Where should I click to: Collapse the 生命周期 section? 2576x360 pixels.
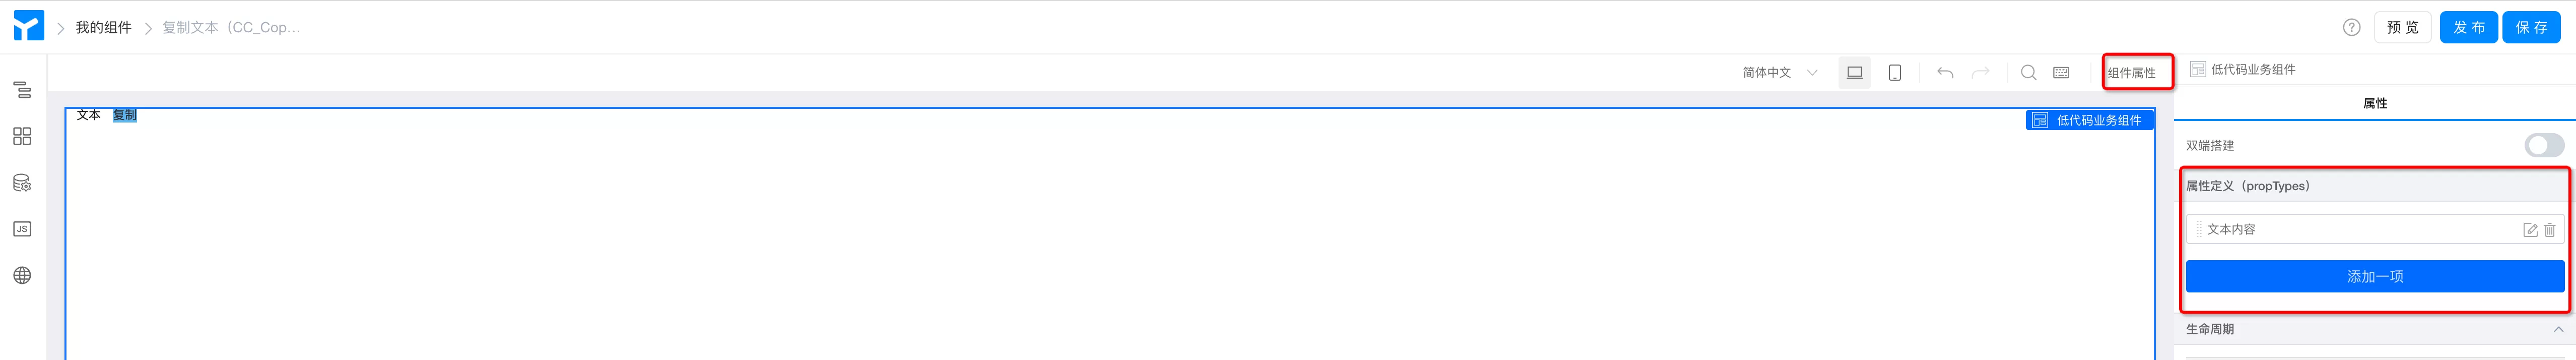click(2557, 329)
